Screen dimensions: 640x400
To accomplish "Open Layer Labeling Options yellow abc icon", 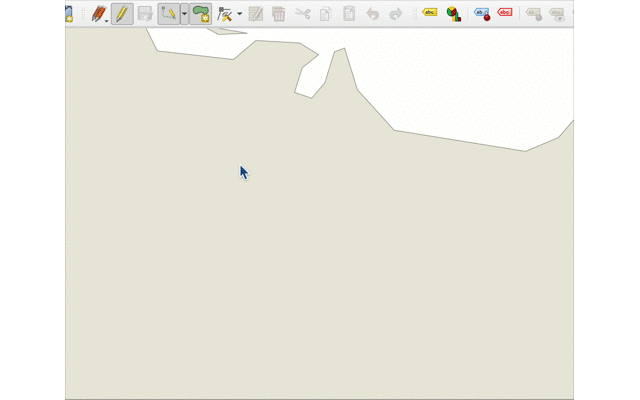I will tap(429, 12).
